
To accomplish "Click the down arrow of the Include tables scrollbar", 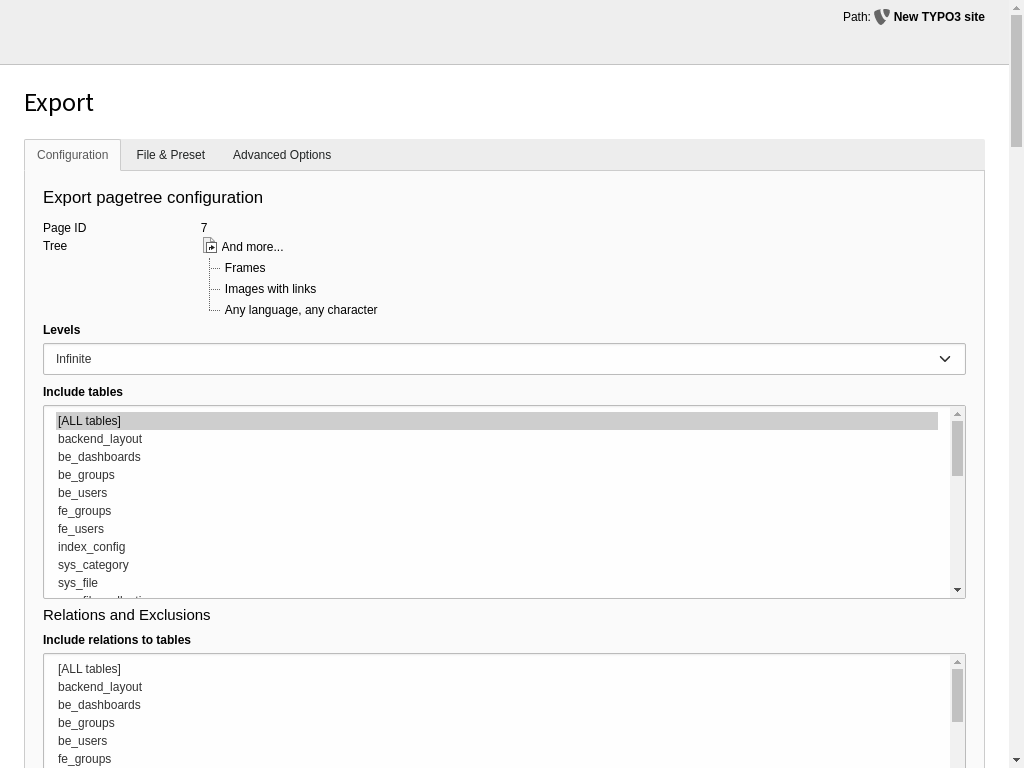I will click(x=957, y=589).
